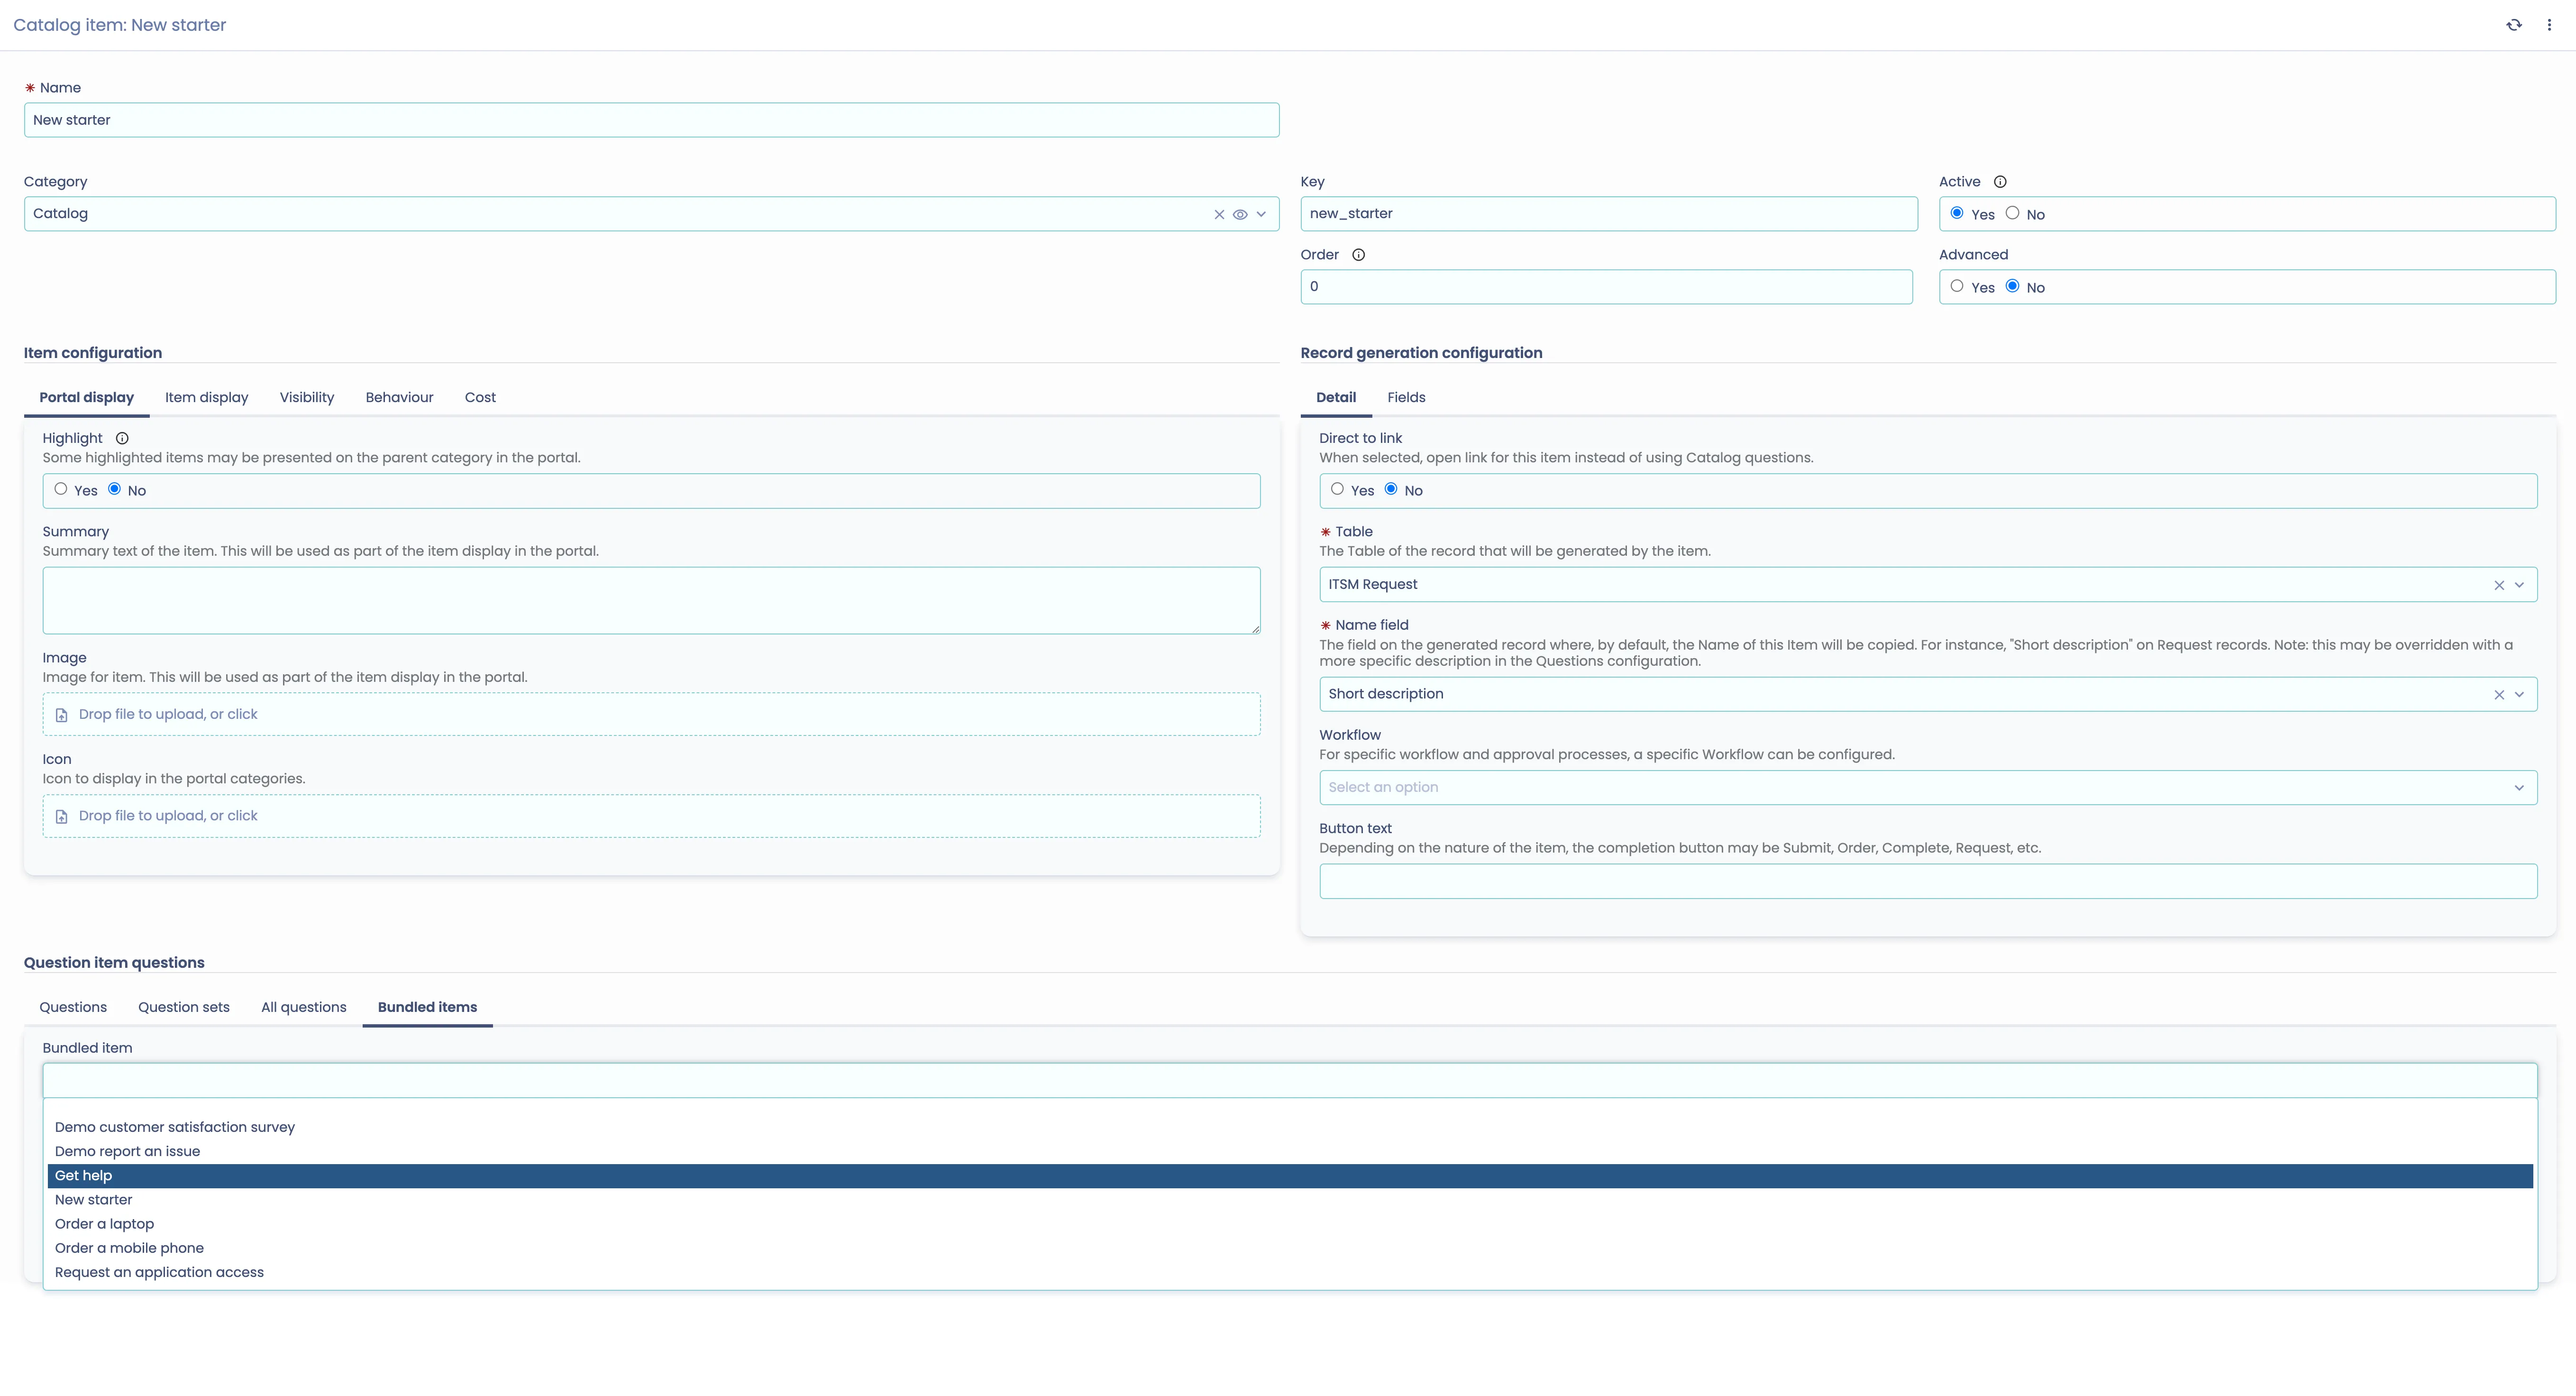Screen dimensions: 2576x1396
Task: Select the Get help option
Action: pyautogui.click(x=1290, y=1176)
